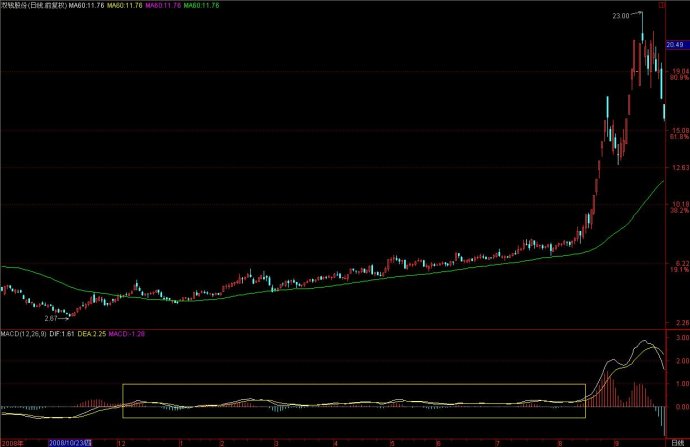Viewport: 690px width, 447px height.
Task: Click the 38.2% Fibonacci level label
Action: pos(679,211)
